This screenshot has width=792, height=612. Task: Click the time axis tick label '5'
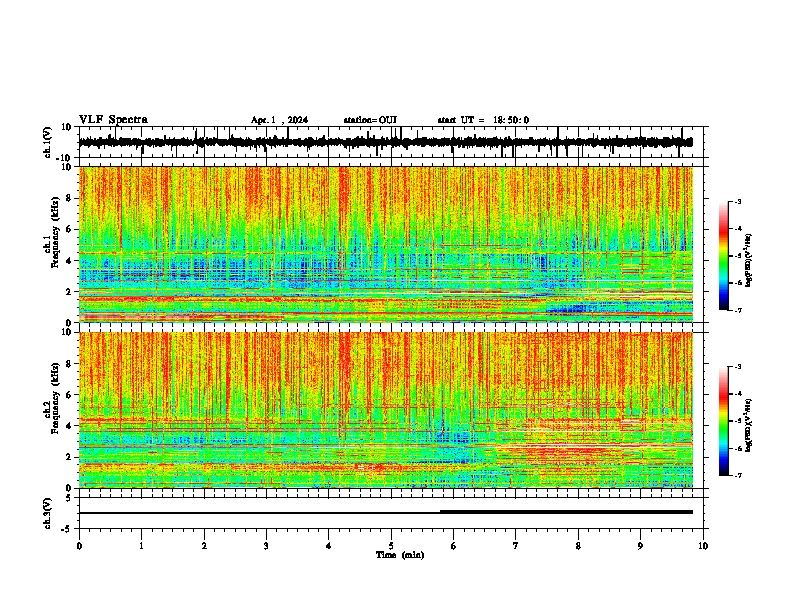click(391, 546)
